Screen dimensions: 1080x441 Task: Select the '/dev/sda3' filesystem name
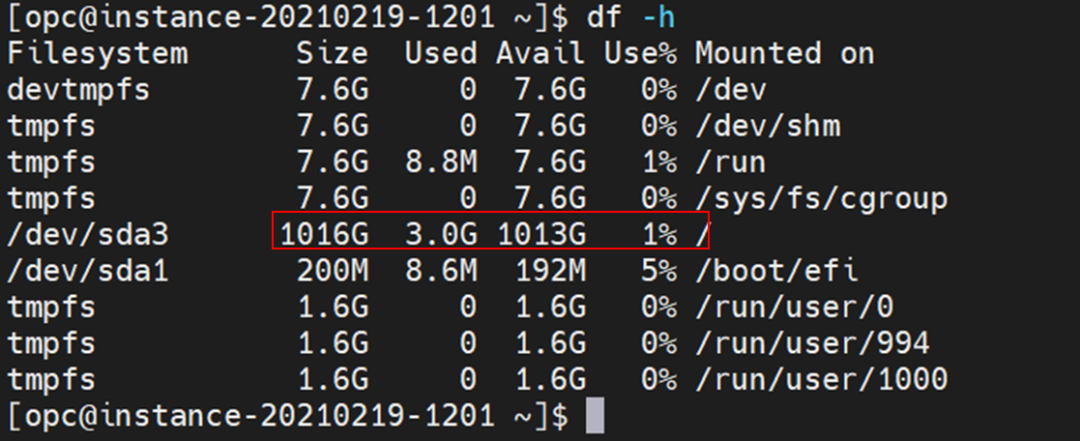pyautogui.click(x=87, y=236)
